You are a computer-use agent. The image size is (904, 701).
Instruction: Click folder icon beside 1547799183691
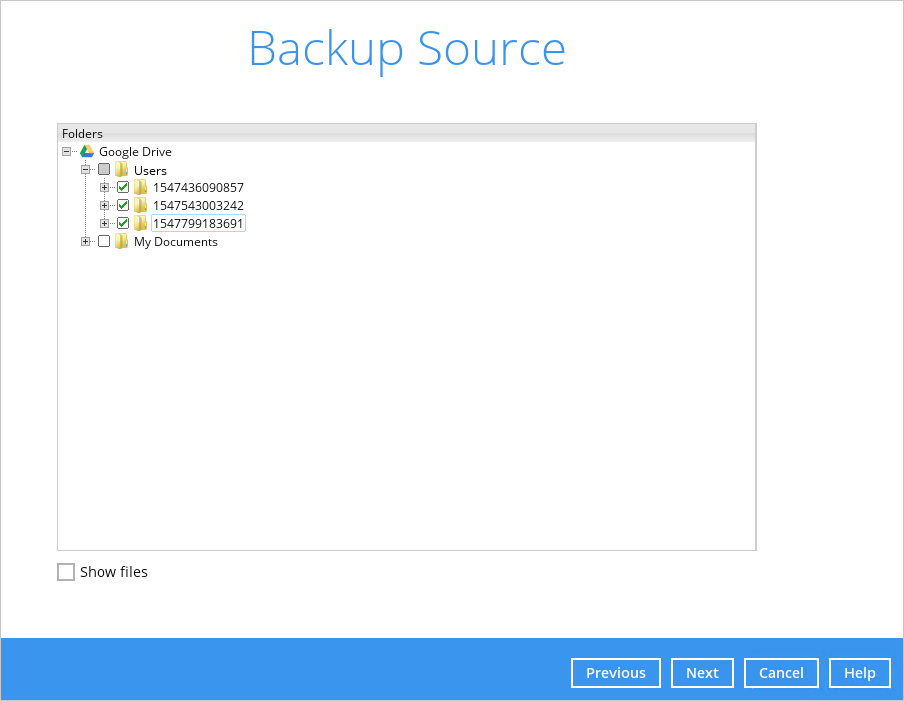140,223
